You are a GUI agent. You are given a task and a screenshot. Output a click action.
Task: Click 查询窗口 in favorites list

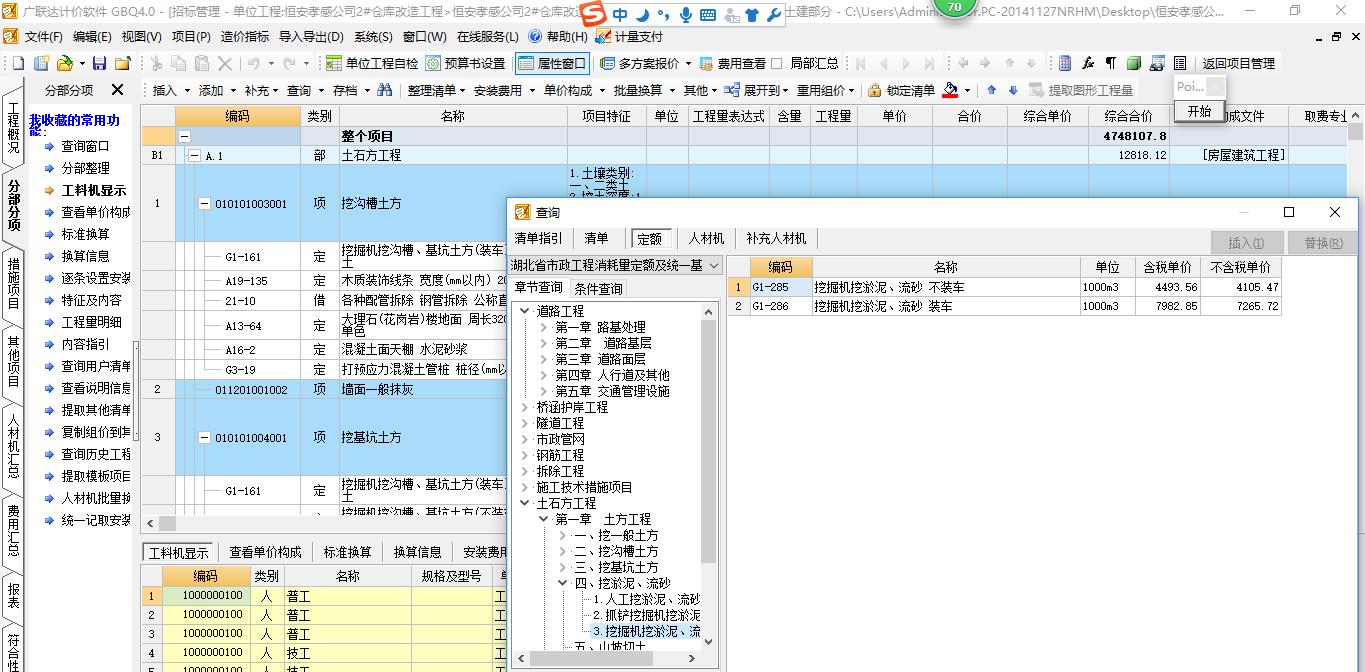pyautogui.click(x=85, y=146)
